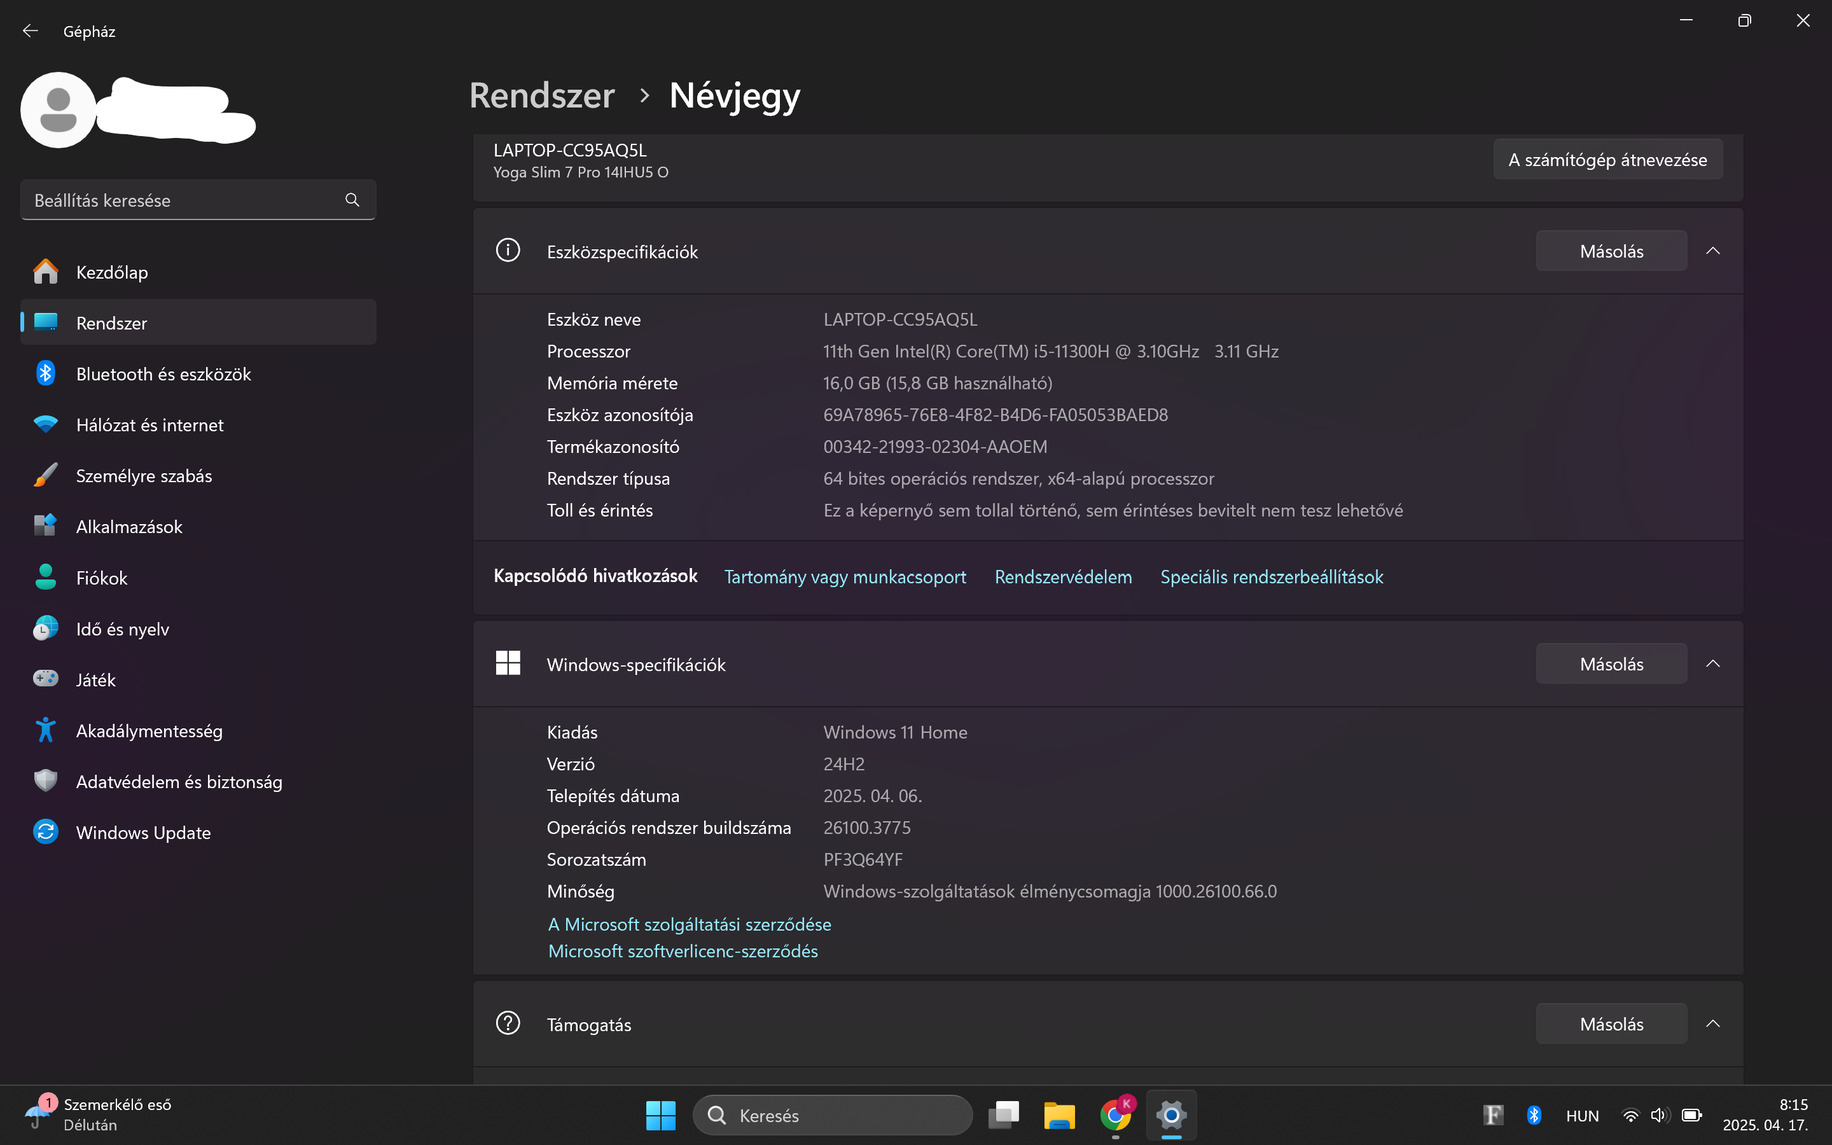Focus the Beállítás keresése search field
The width and height of the screenshot is (1832, 1145).
[x=198, y=200]
